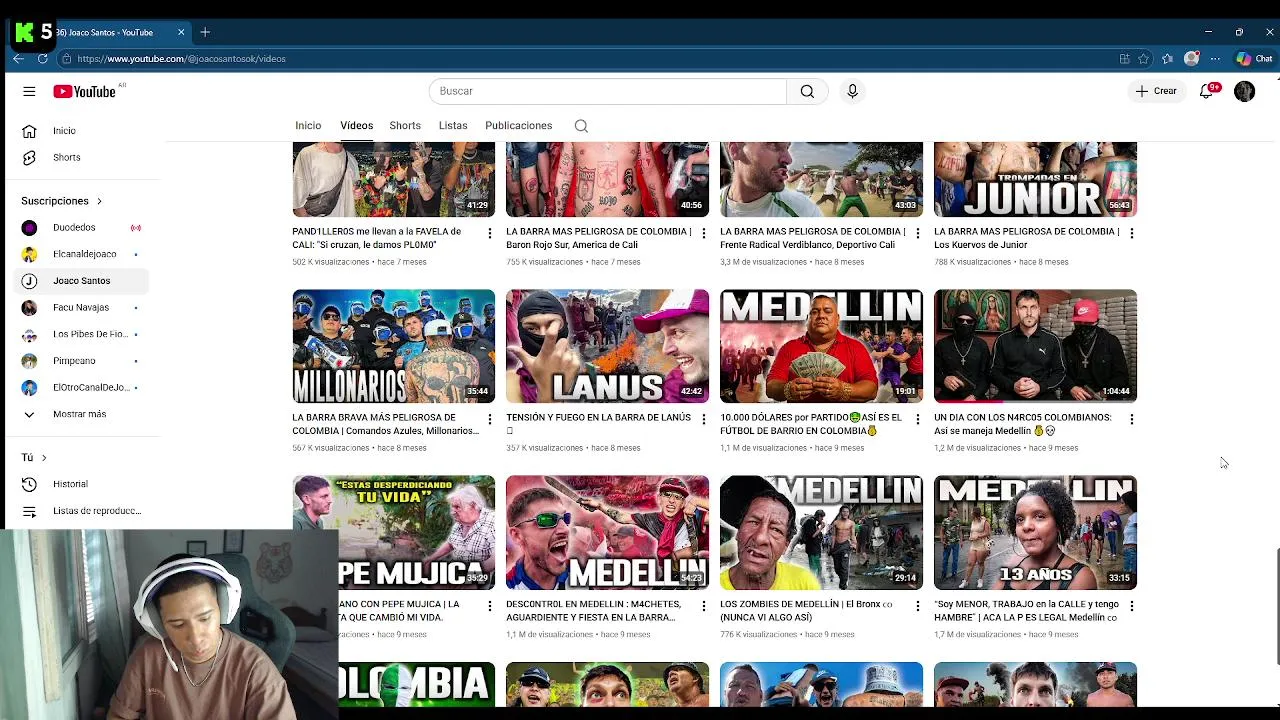Viewport: 1280px width, 720px height.
Task: Open options for 10.000 dólares por partido video
Action: [x=917, y=419]
